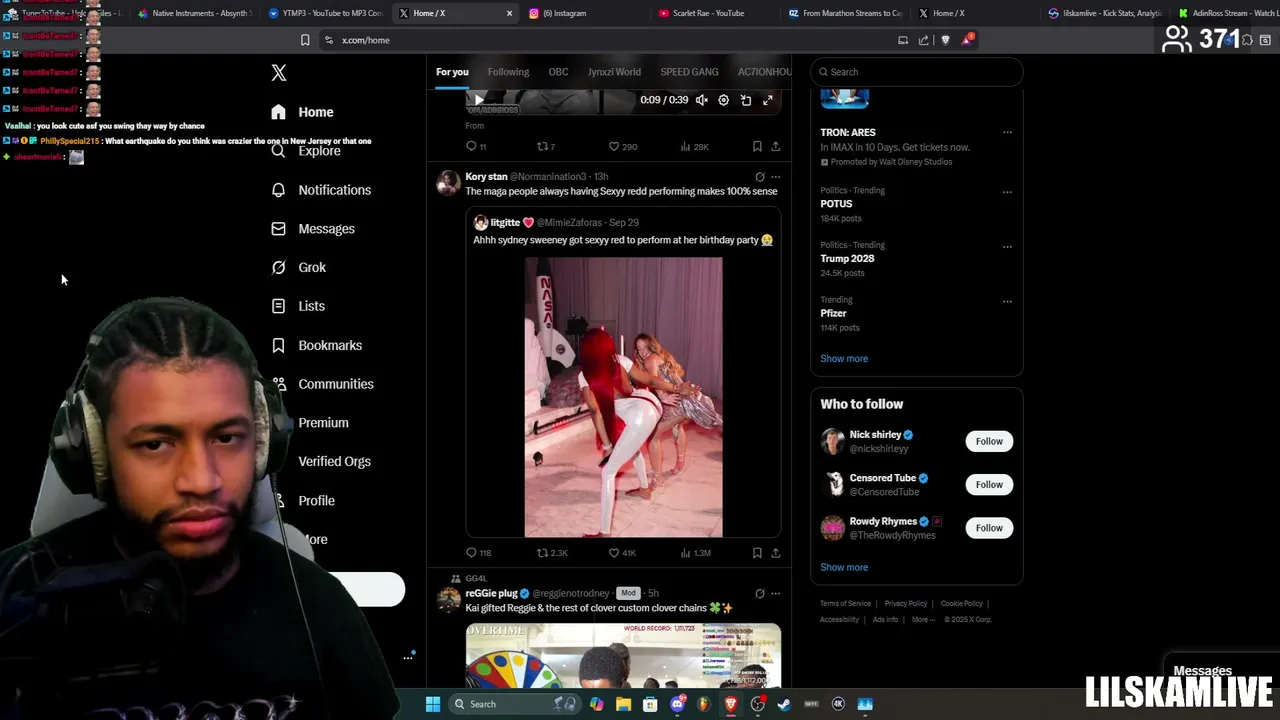Repost the top post with 7 reposts

tap(546, 146)
